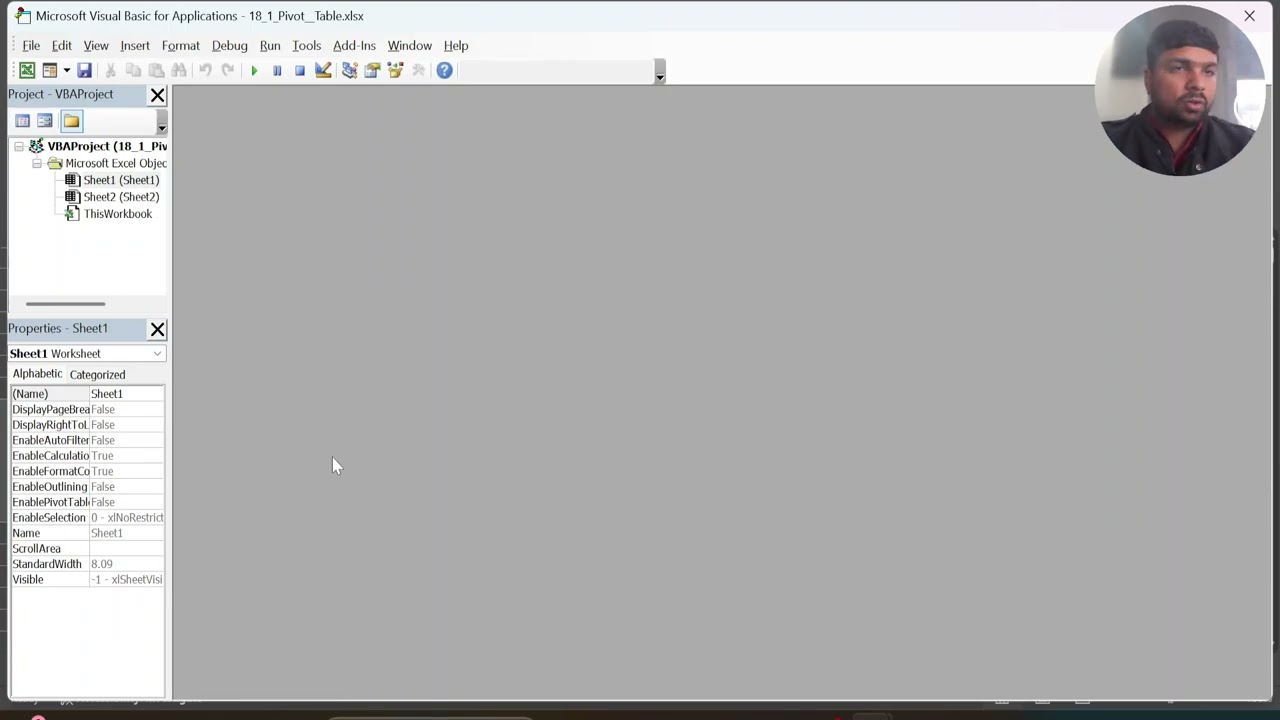Save the workbook with the floppy icon
Screen dimensions: 1280x720
84,70
